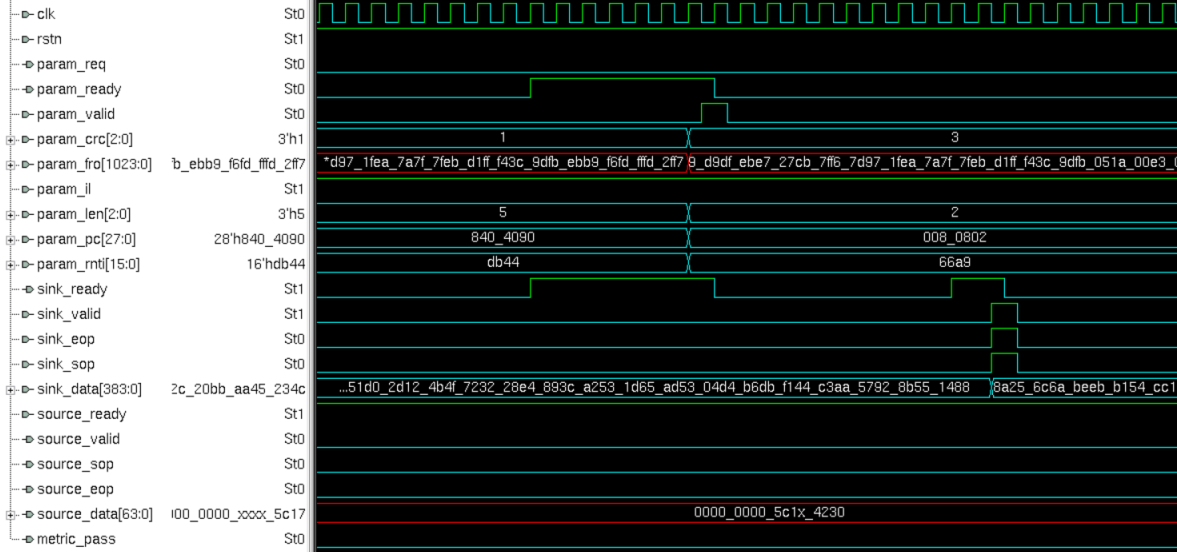Click the signal icon next to param_ready
The height and width of the screenshot is (552, 1177).
tap(29, 89)
